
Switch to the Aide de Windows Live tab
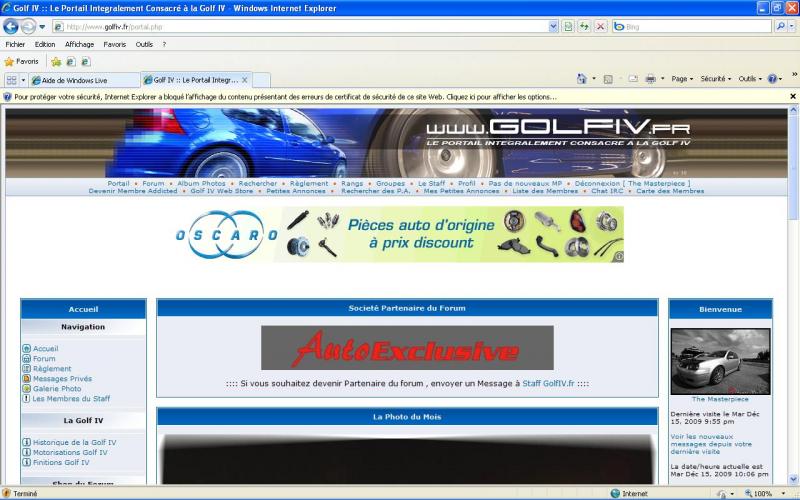coord(84,80)
